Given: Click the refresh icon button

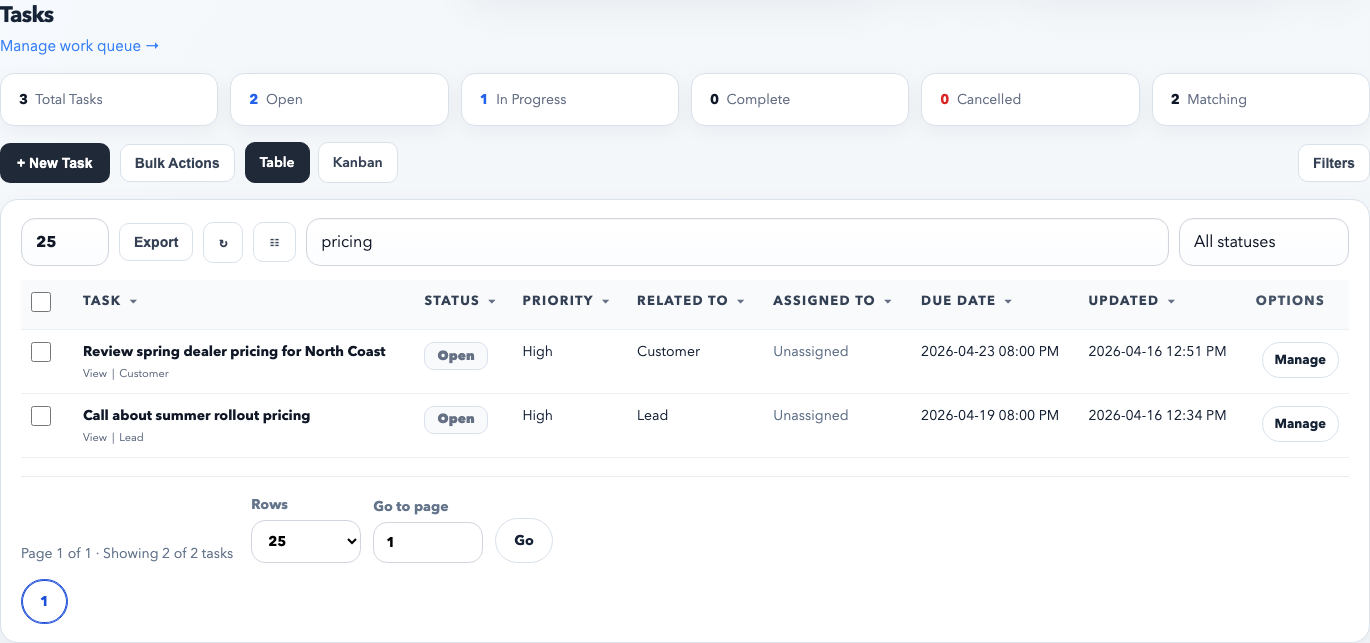Looking at the screenshot, I should 223,242.
